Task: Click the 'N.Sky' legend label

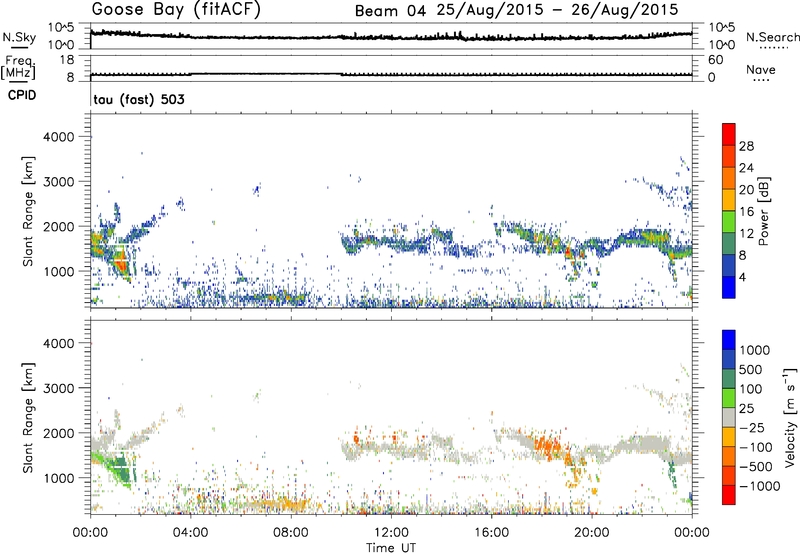Action: coord(19,37)
